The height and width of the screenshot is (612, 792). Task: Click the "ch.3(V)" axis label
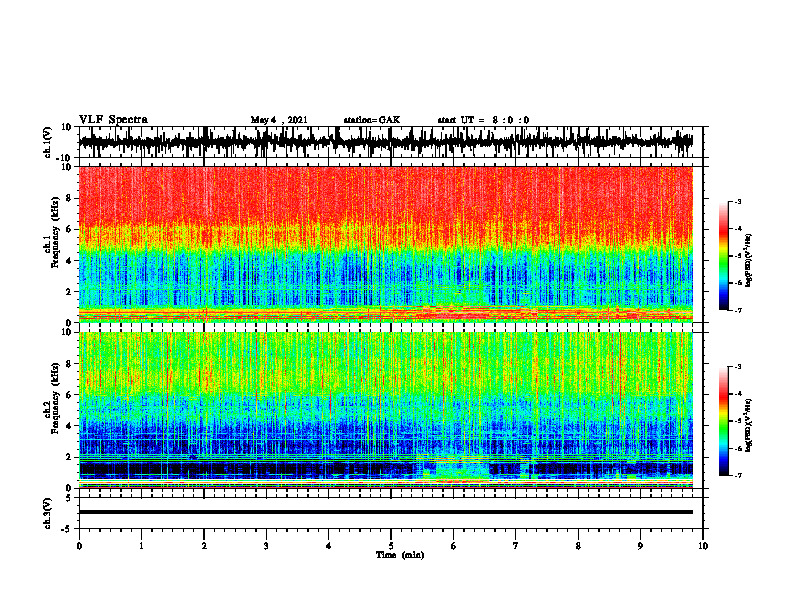[48, 513]
